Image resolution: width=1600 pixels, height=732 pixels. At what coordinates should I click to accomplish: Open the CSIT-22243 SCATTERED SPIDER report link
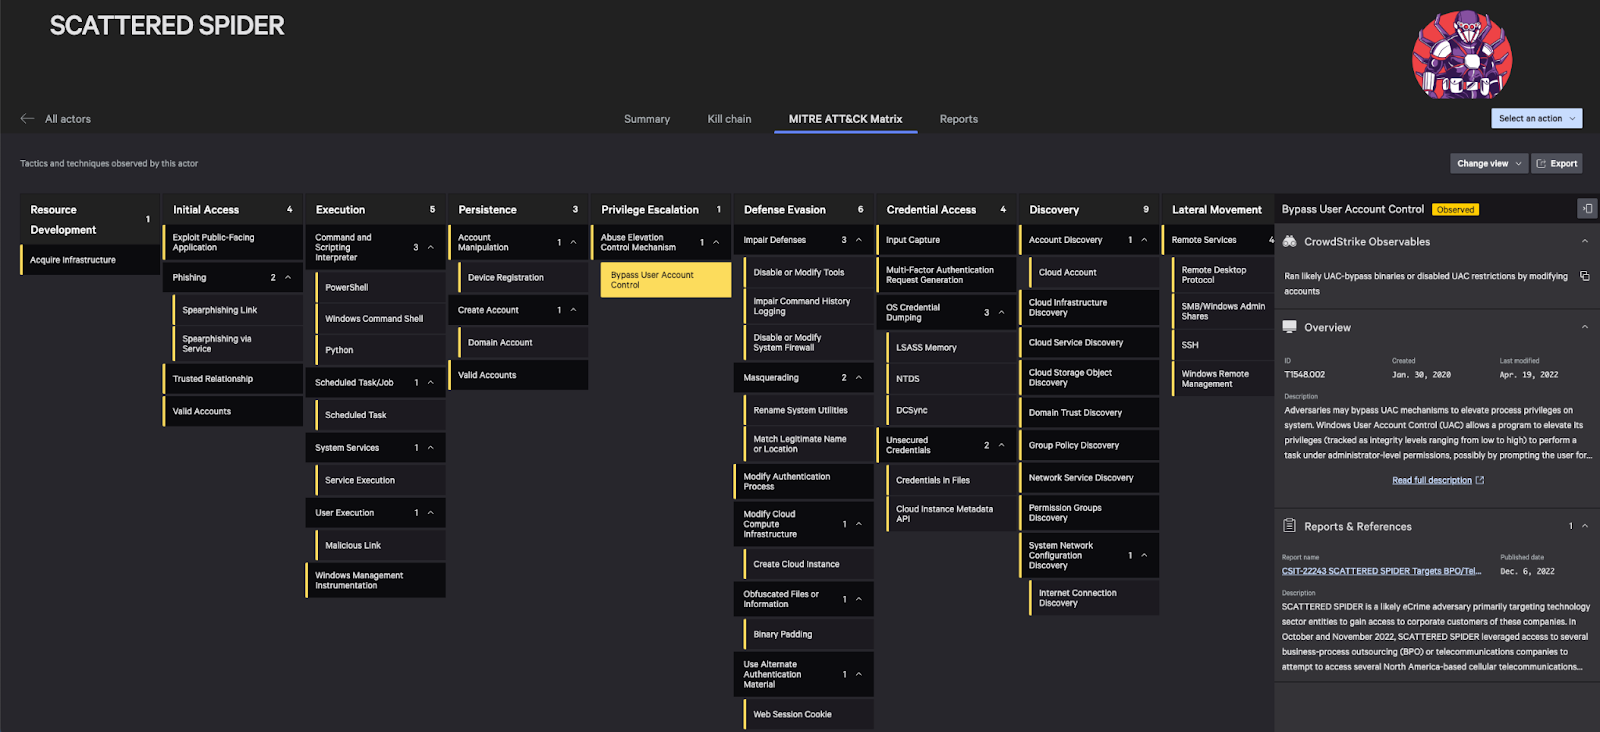pos(1381,572)
